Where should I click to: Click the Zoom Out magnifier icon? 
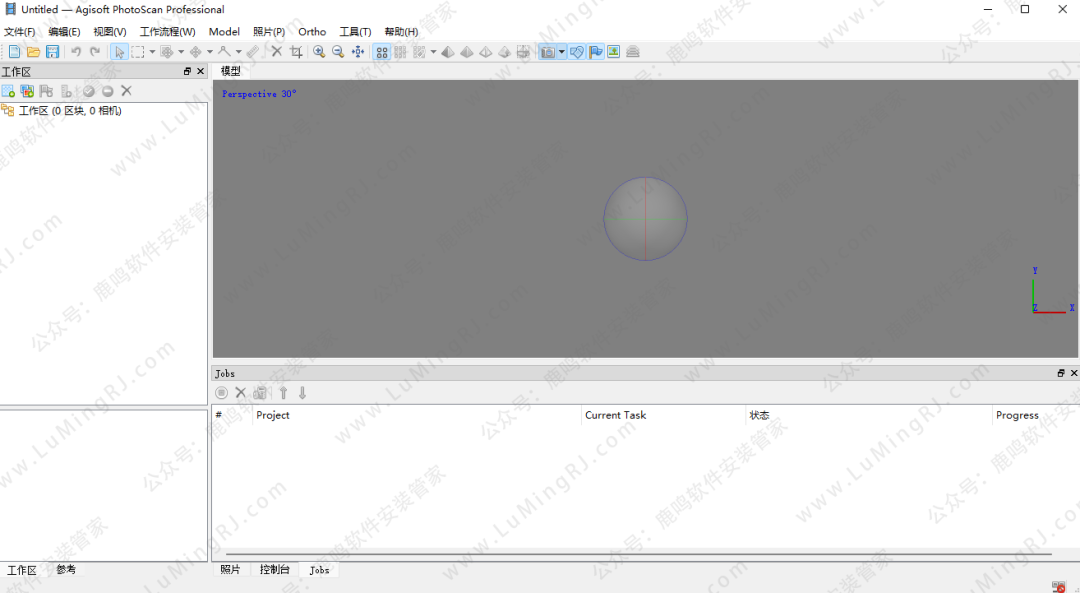coord(338,52)
